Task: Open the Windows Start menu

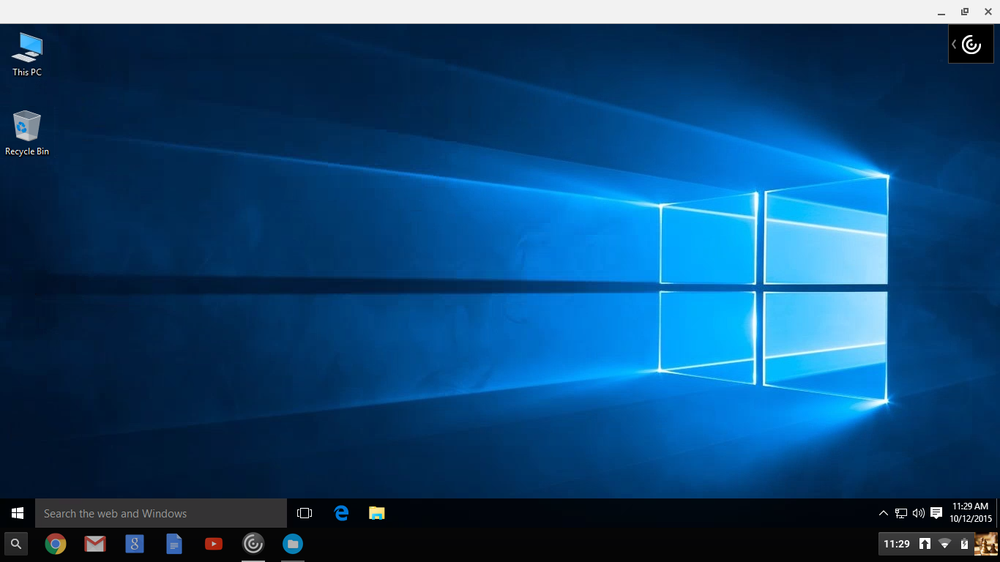Action: (17, 513)
